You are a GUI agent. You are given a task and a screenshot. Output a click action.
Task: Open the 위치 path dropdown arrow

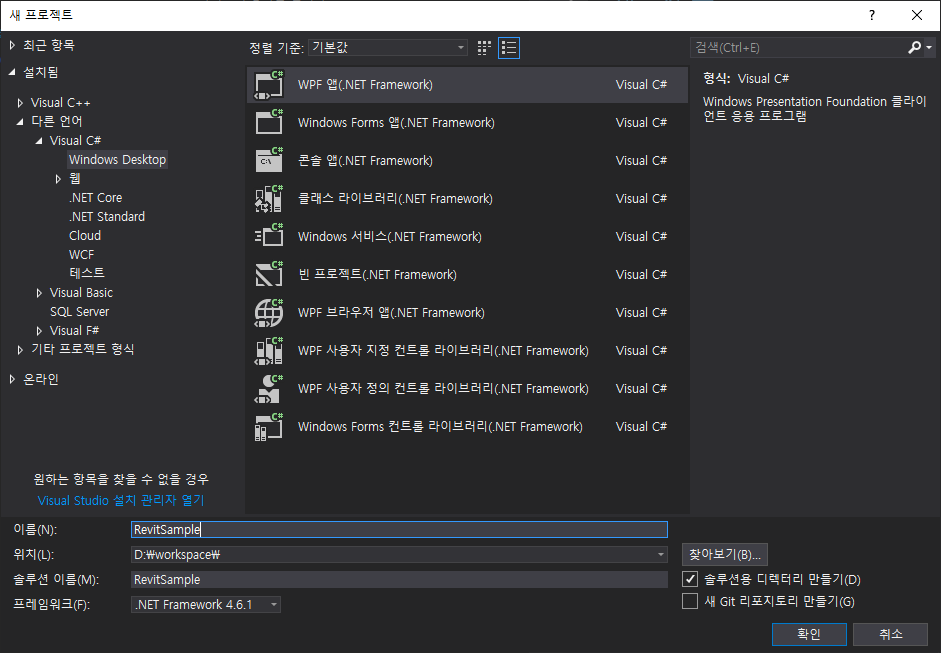(660, 555)
